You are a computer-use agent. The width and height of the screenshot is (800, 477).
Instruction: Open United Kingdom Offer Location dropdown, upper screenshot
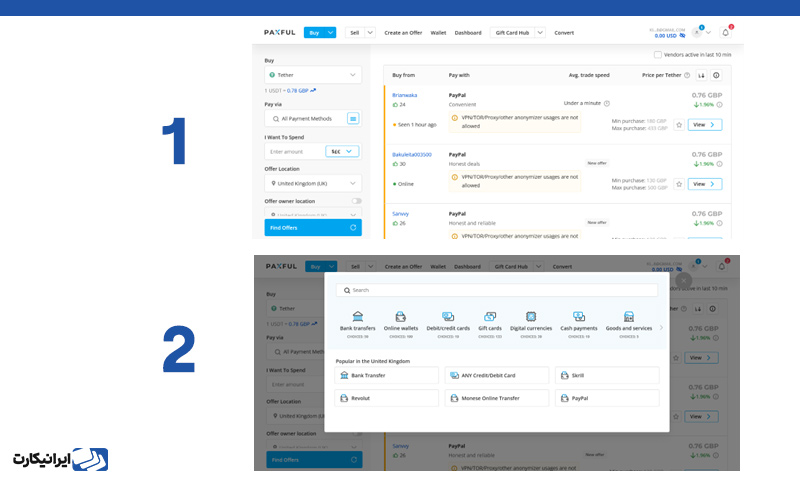(x=313, y=183)
